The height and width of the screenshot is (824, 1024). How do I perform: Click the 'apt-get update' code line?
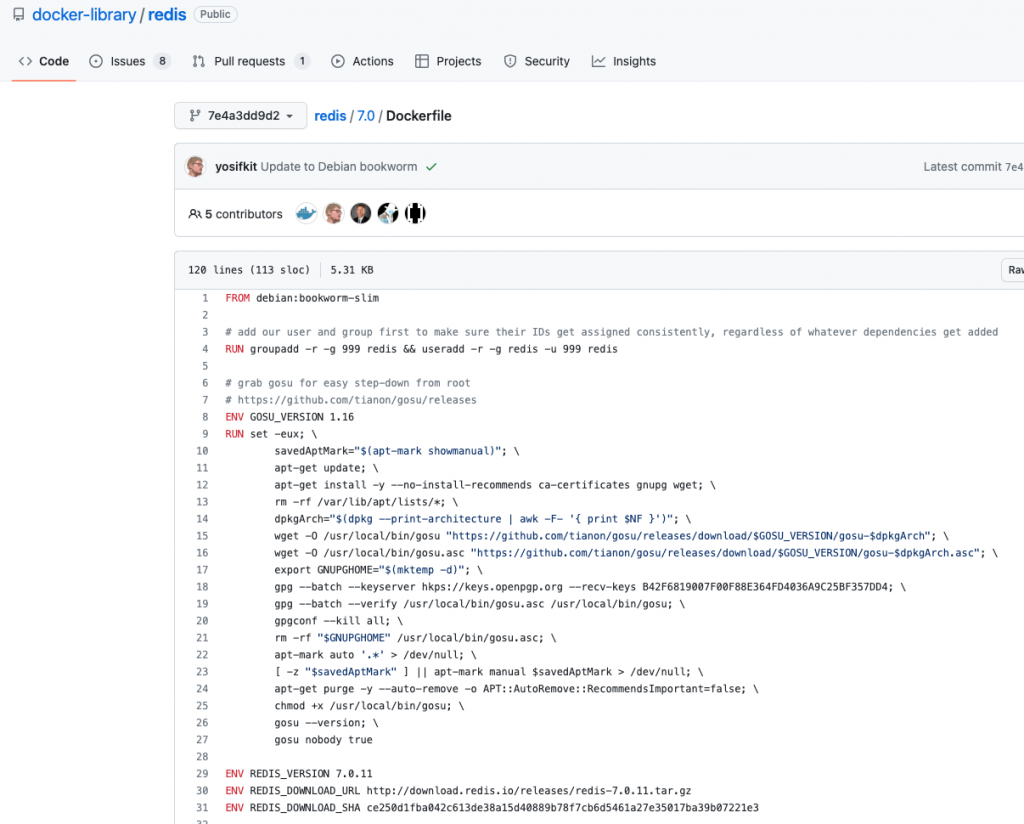pyautogui.click(x=326, y=467)
